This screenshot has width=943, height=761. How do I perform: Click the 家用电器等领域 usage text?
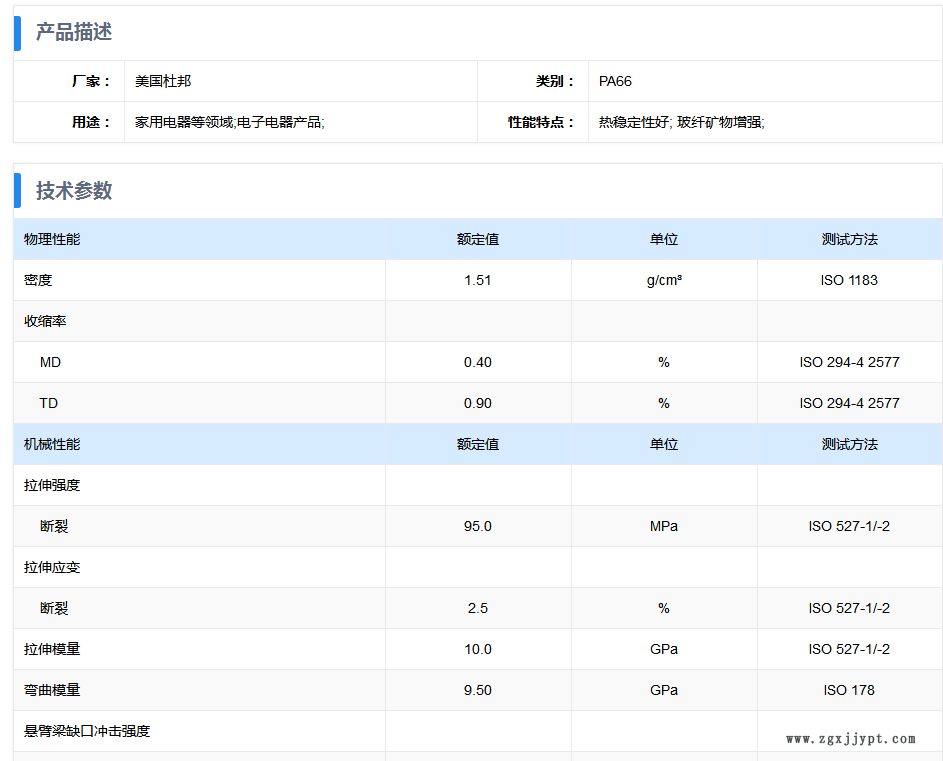183,122
